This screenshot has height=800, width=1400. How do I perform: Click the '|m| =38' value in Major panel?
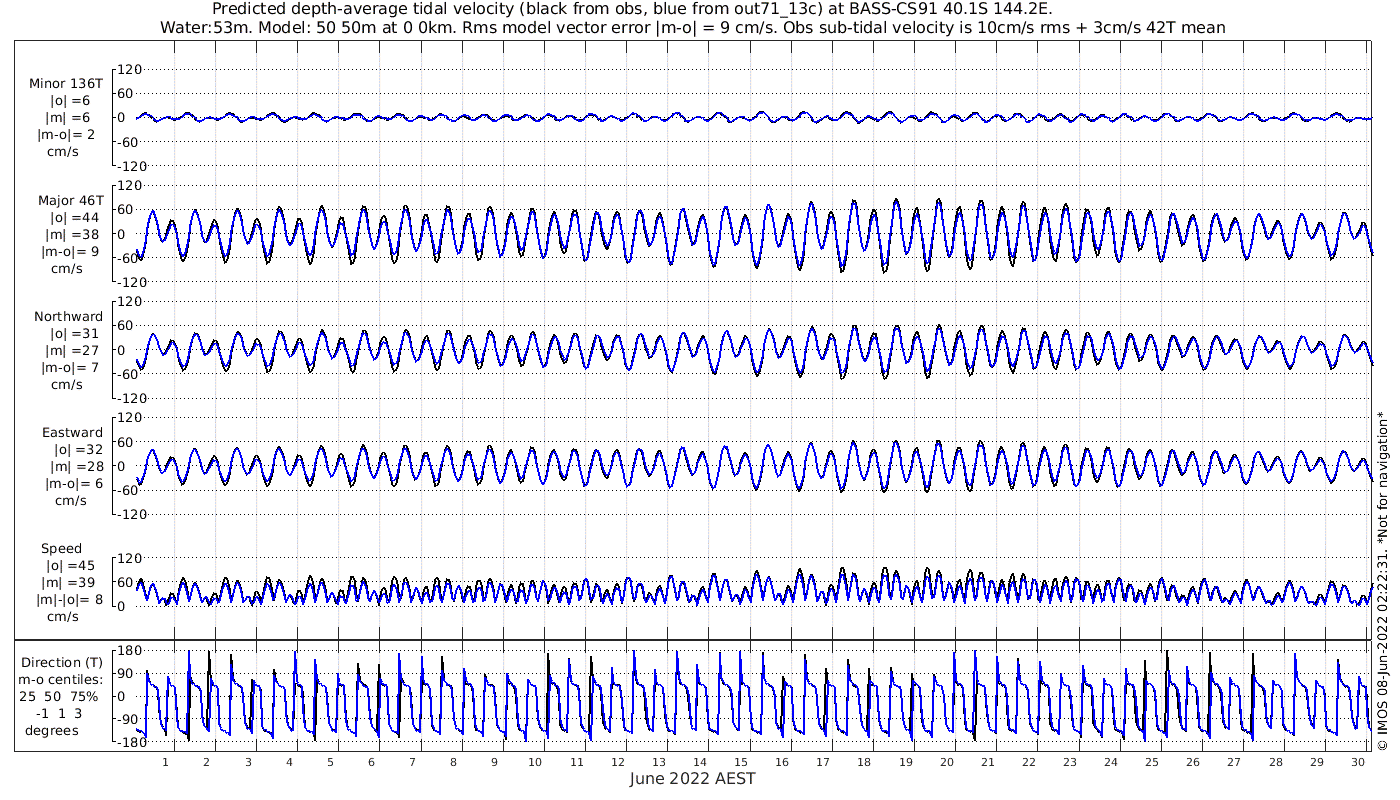point(70,235)
